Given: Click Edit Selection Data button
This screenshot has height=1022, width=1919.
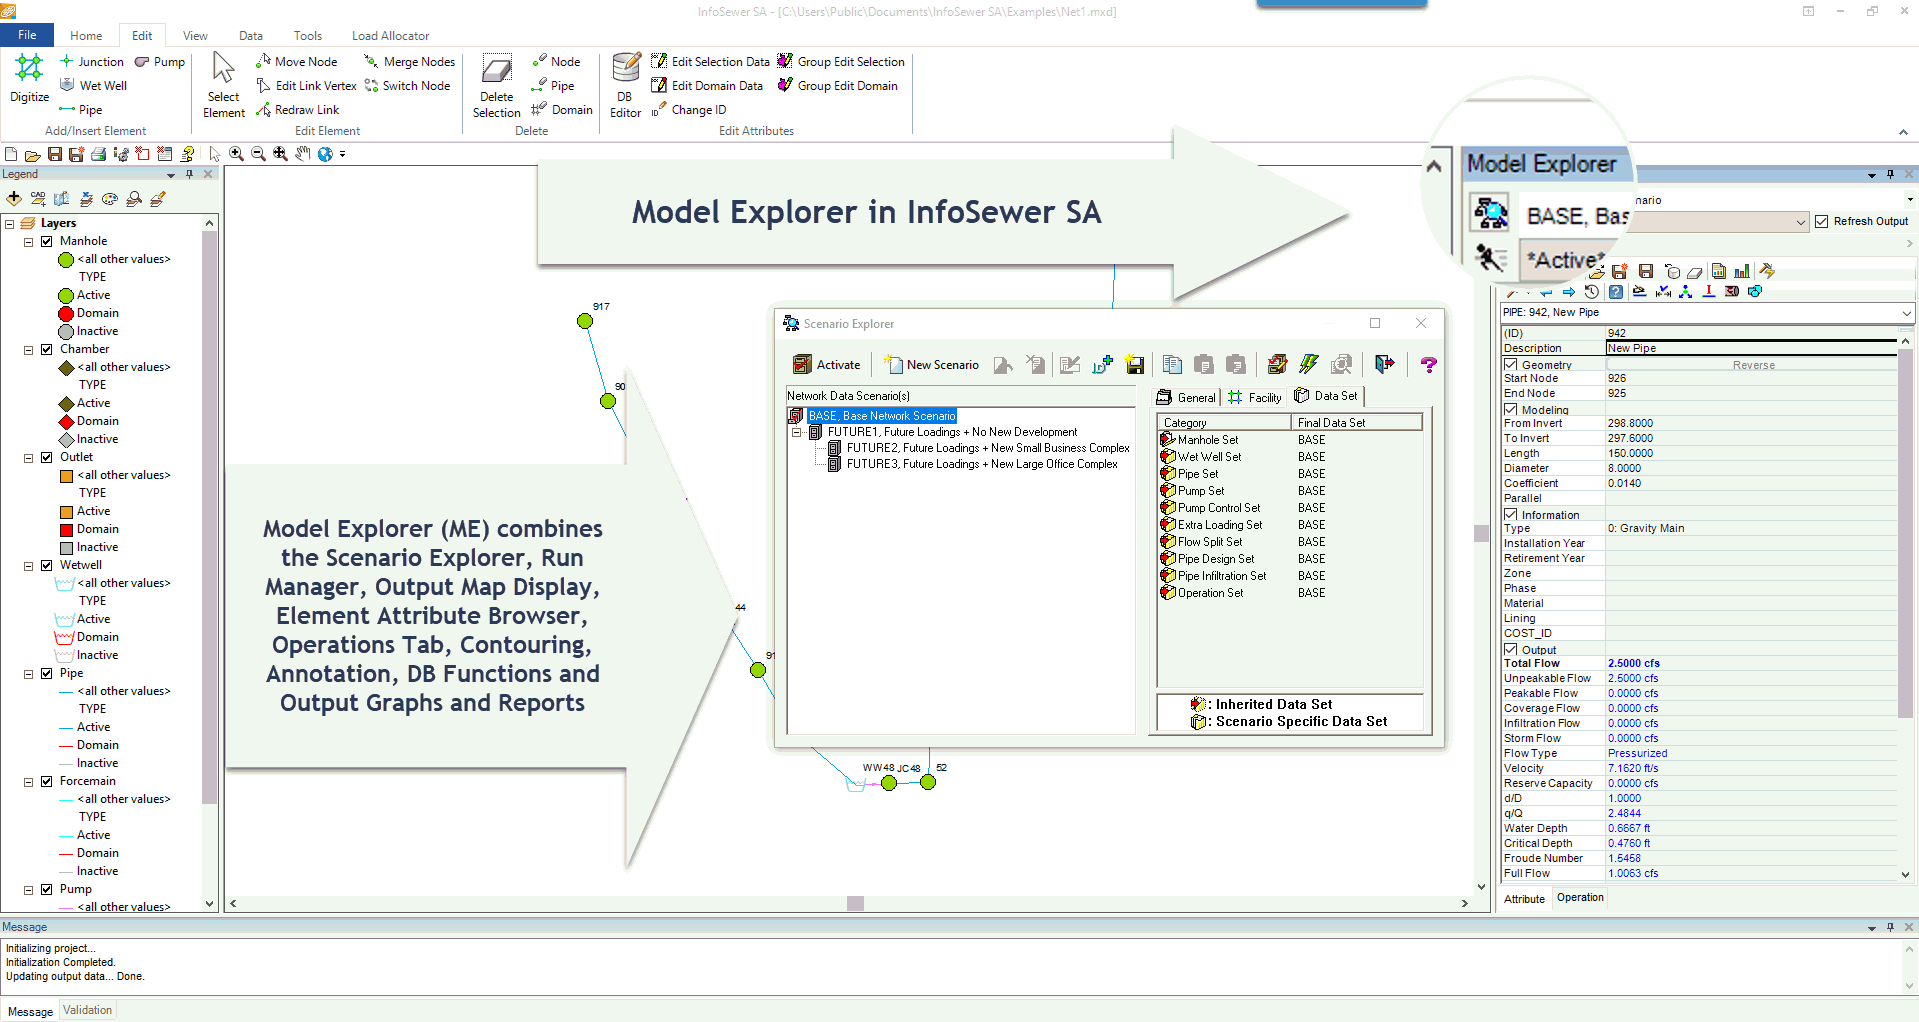Looking at the screenshot, I should pyautogui.click(x=711, y=62).
